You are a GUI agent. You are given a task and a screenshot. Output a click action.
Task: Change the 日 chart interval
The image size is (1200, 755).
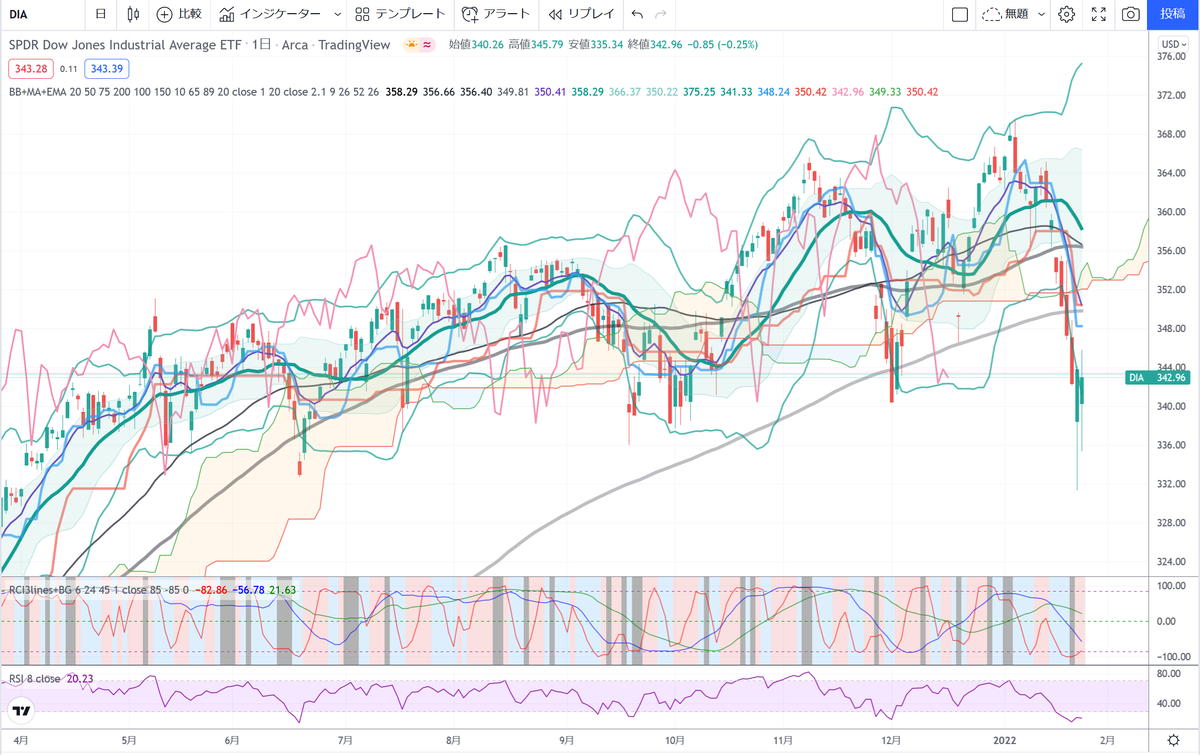coord(100,14)
